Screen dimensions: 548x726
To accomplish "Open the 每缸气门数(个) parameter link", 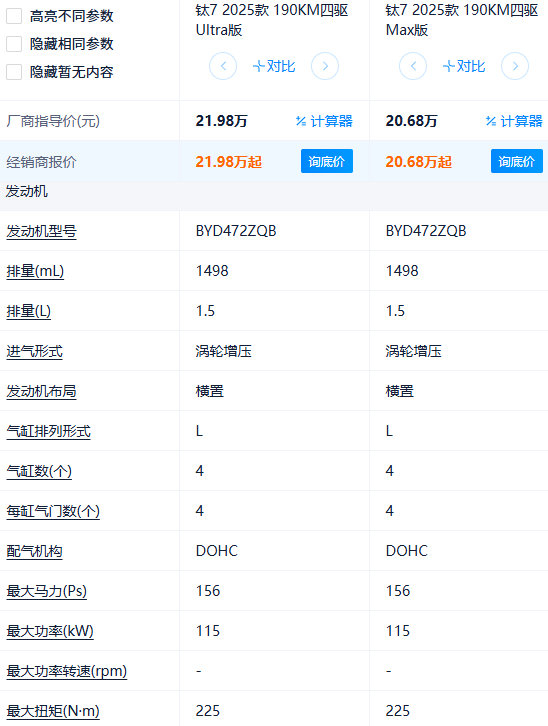I will (53, 512).
